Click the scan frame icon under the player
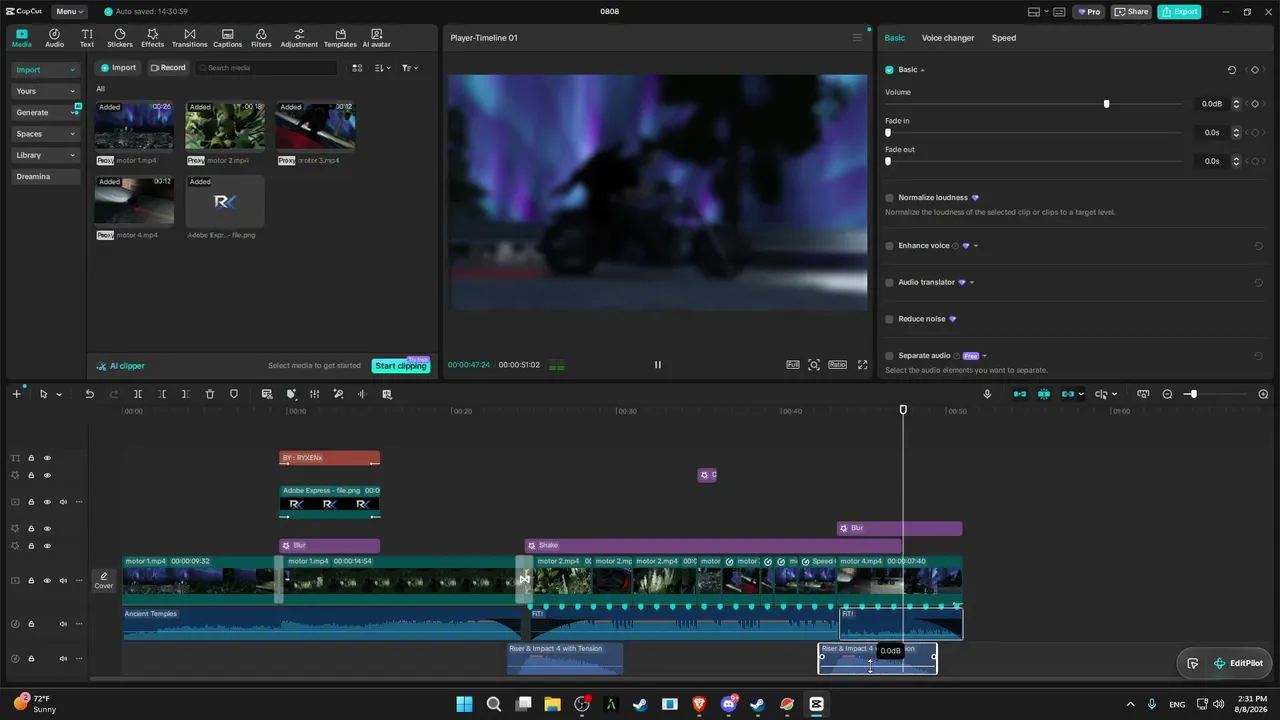This screenshot has width=1280, height=720. tap(814, 365)
